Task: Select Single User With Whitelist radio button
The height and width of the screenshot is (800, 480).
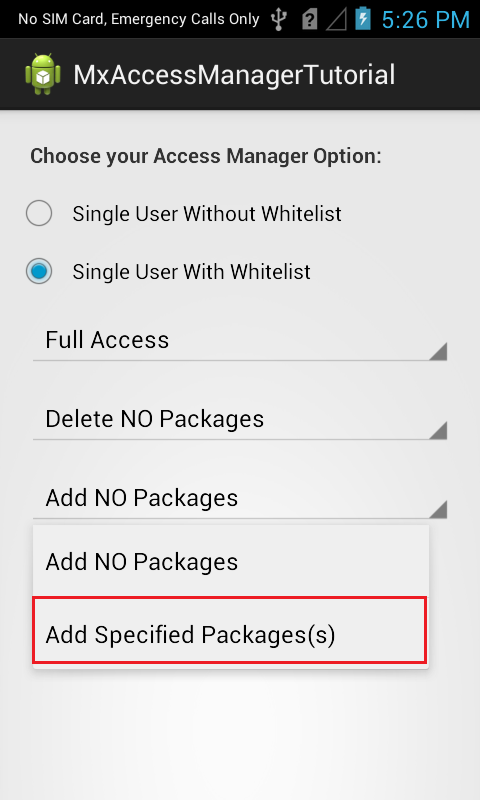Action: [x=39, y=271]
